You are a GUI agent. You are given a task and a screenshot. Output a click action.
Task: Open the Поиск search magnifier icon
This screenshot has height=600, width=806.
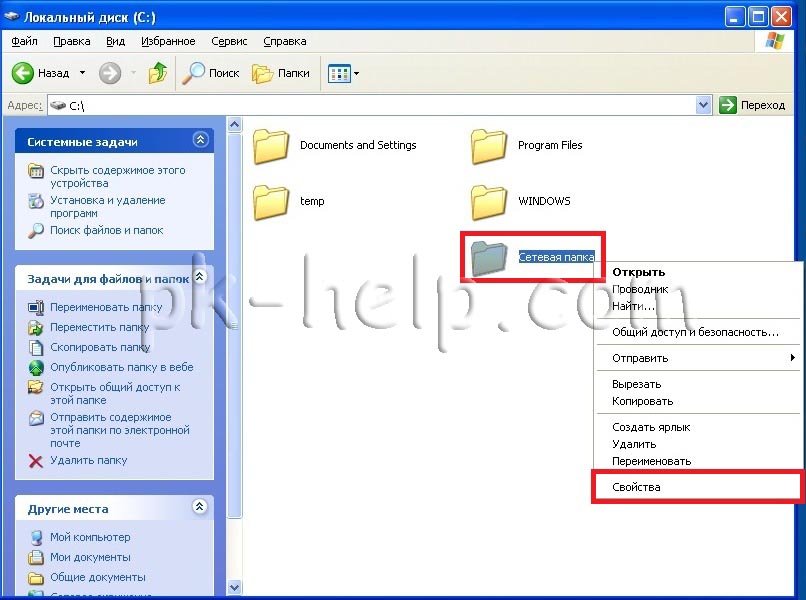[194, 73]
